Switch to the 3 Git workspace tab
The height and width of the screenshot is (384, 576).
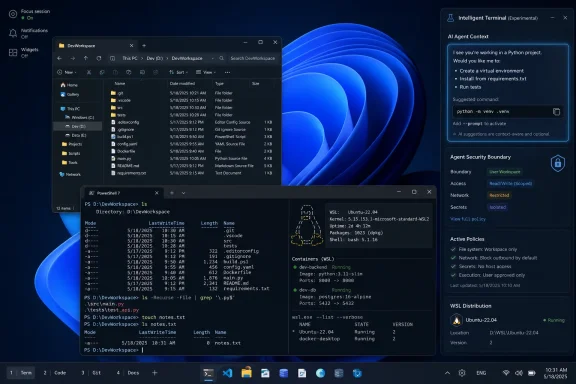coord(91,373)
